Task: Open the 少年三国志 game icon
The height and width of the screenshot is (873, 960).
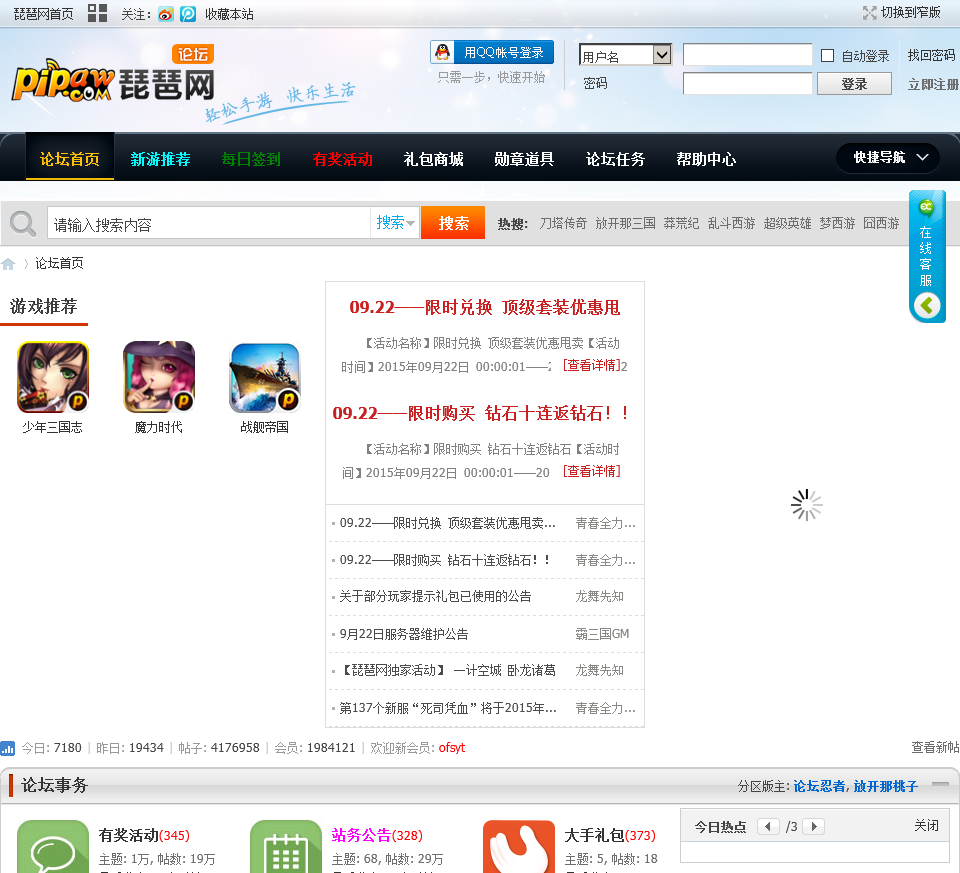Action: coord(53,377)
